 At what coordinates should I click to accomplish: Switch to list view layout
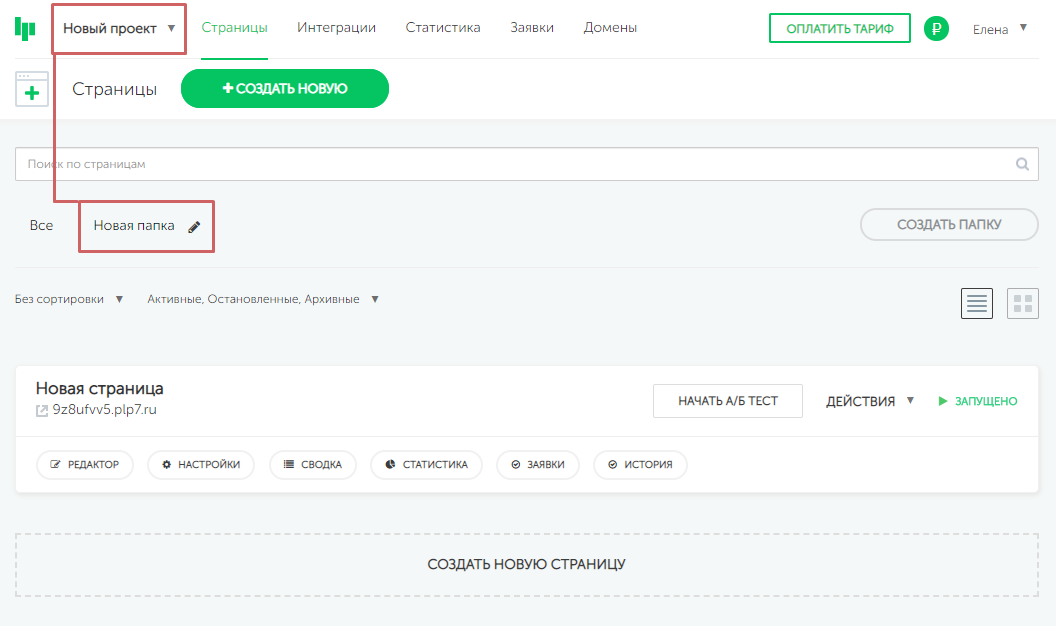(x=977, y=304)
